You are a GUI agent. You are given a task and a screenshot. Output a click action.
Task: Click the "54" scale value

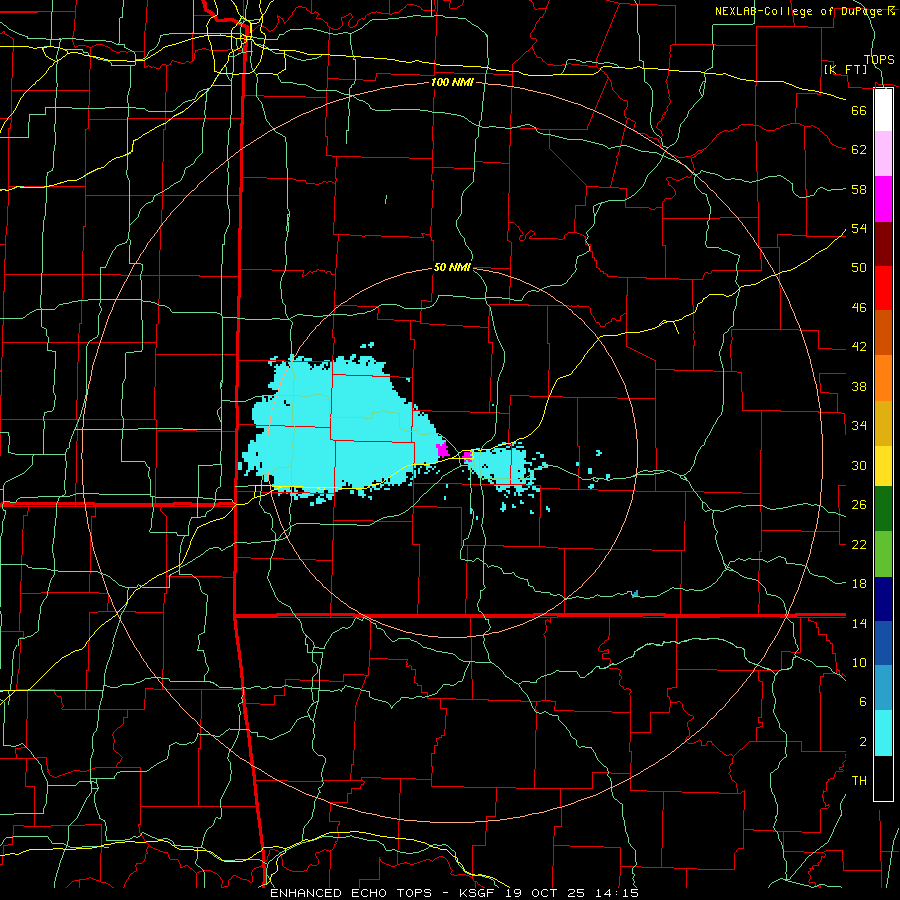859,228
